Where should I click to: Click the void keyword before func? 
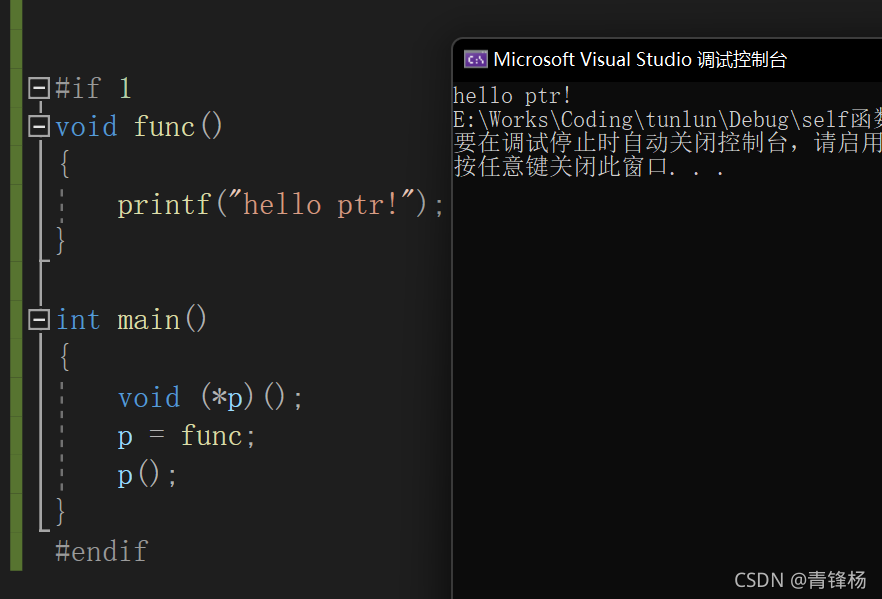click(87, 126)
